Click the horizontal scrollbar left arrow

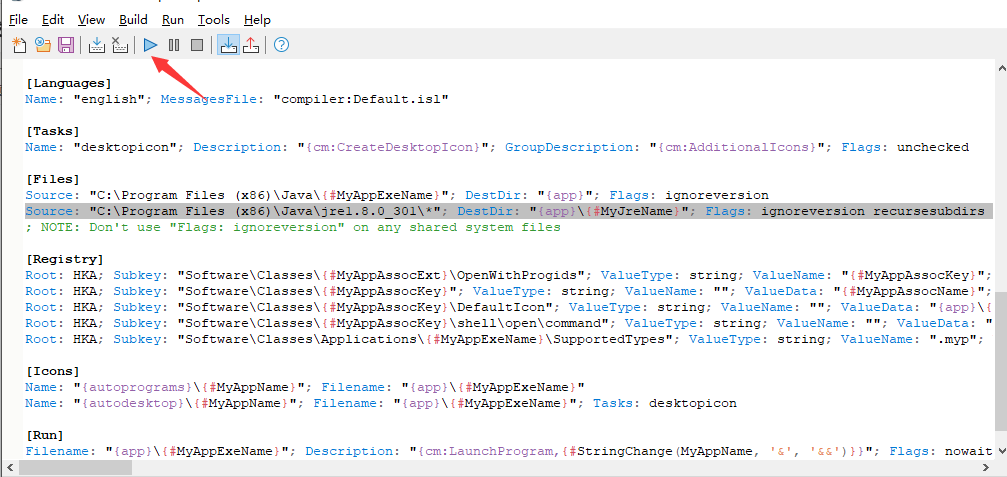tap(8, 468)
